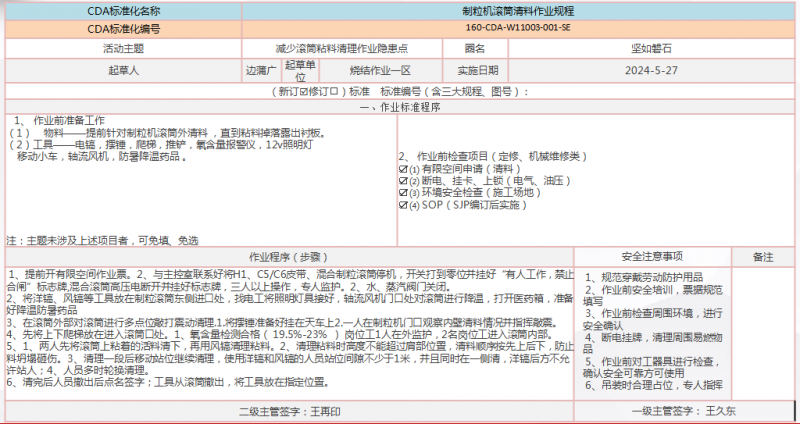Toggle the 环境安全检查（施工场地）checkbox
This screenshot has height=424, width=800.
point(403,193)
